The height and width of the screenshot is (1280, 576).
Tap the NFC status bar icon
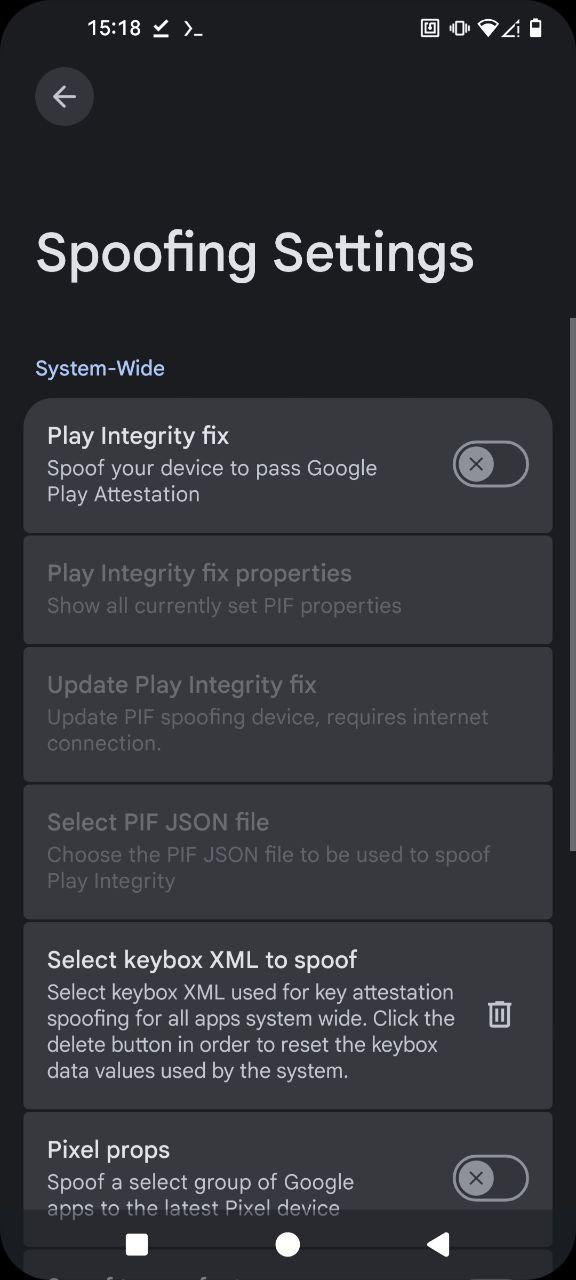click(x=430, y=28)
